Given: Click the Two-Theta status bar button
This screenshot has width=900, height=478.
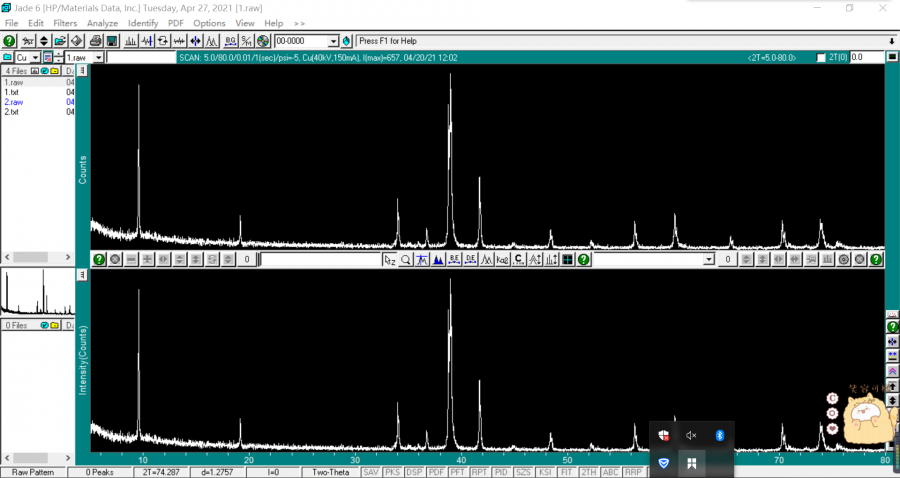Looking at the screenshot, I should point(331,472).
